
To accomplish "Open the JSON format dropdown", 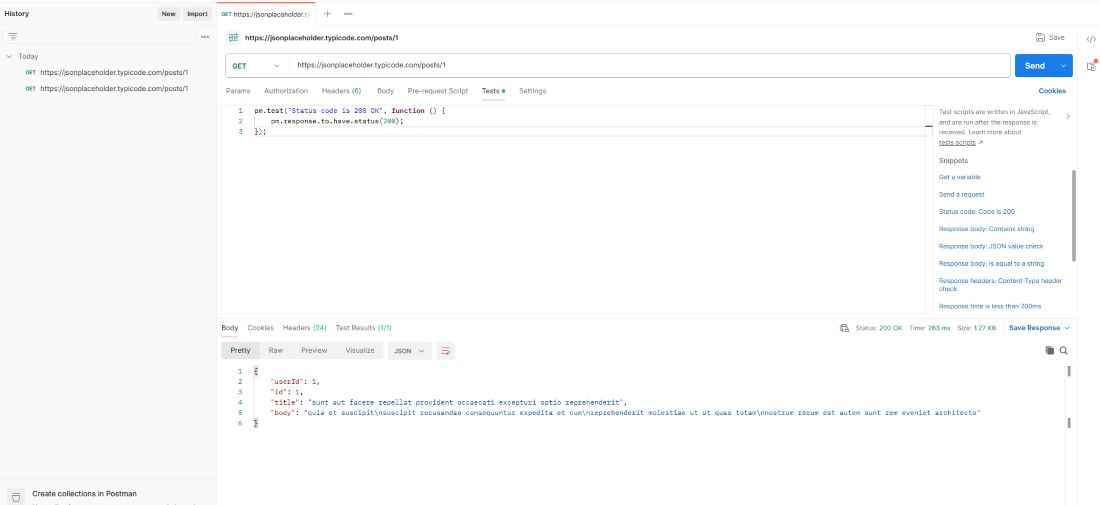I will click(x=409, y=351).
